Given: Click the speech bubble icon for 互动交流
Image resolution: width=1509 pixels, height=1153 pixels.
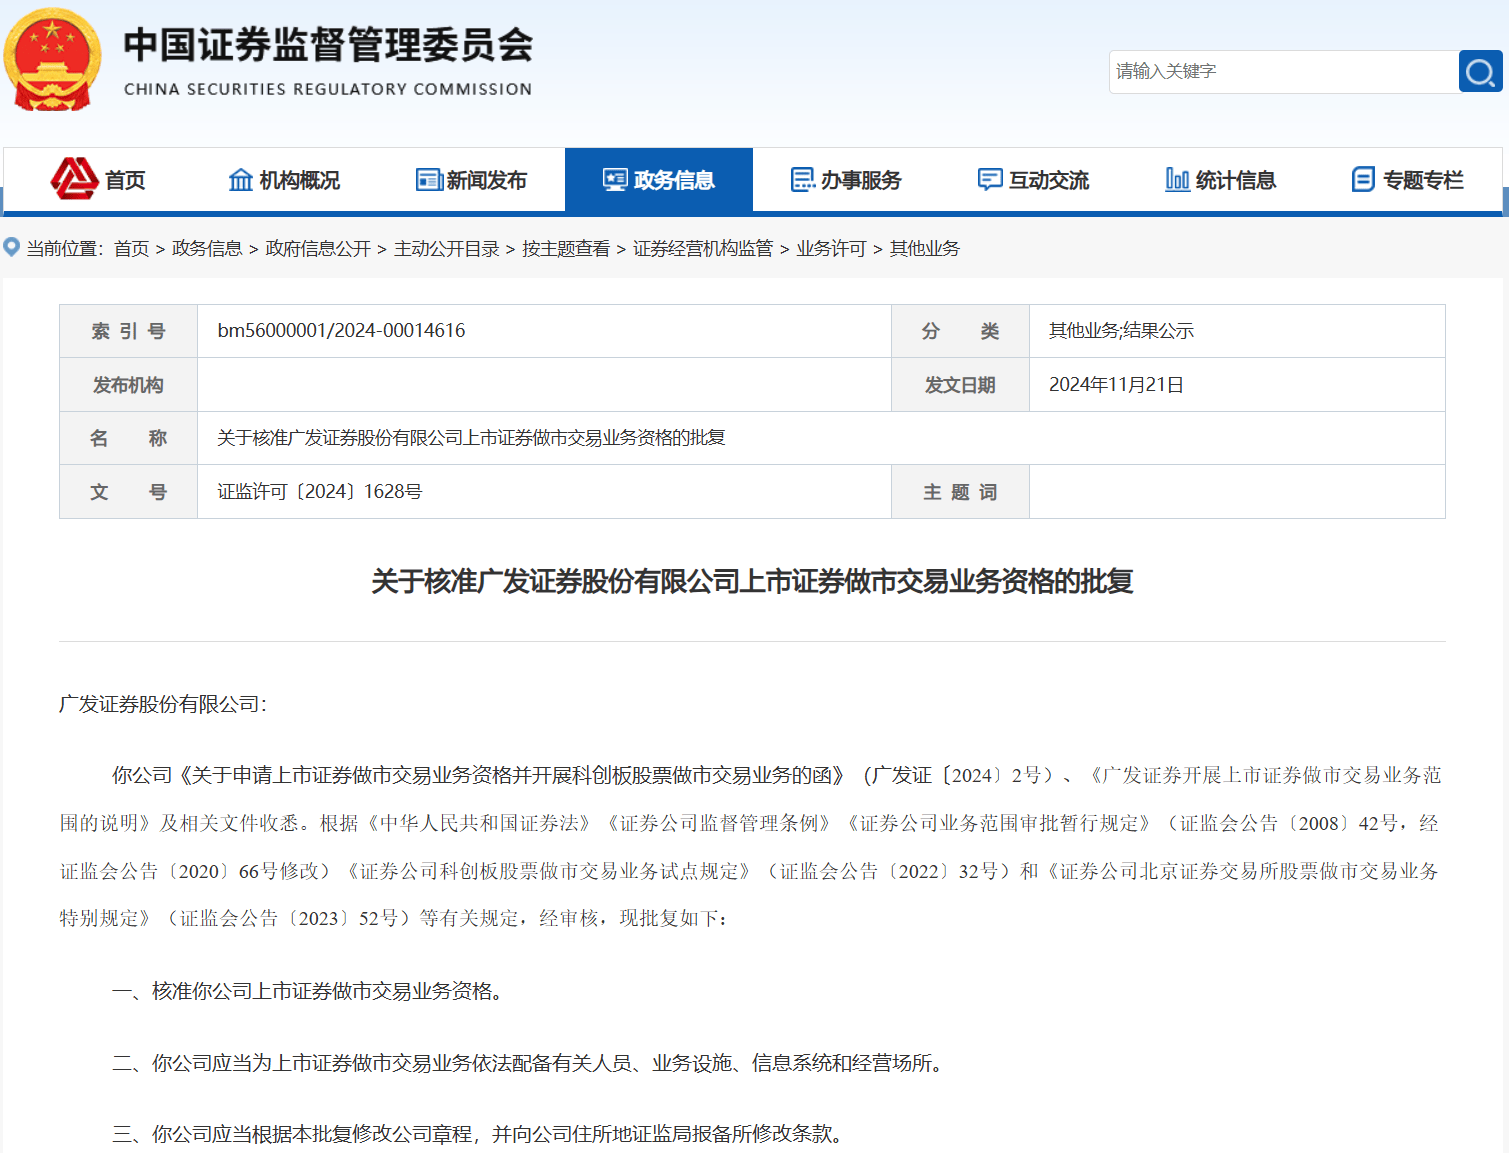Looking at the screenshot, I should click(x=989, y=179).
